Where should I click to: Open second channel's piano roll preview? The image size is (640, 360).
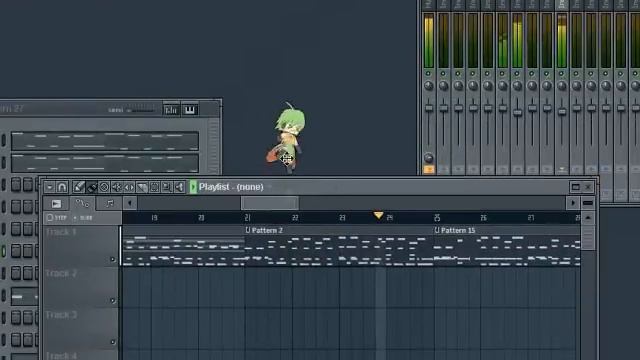(105, 163)
